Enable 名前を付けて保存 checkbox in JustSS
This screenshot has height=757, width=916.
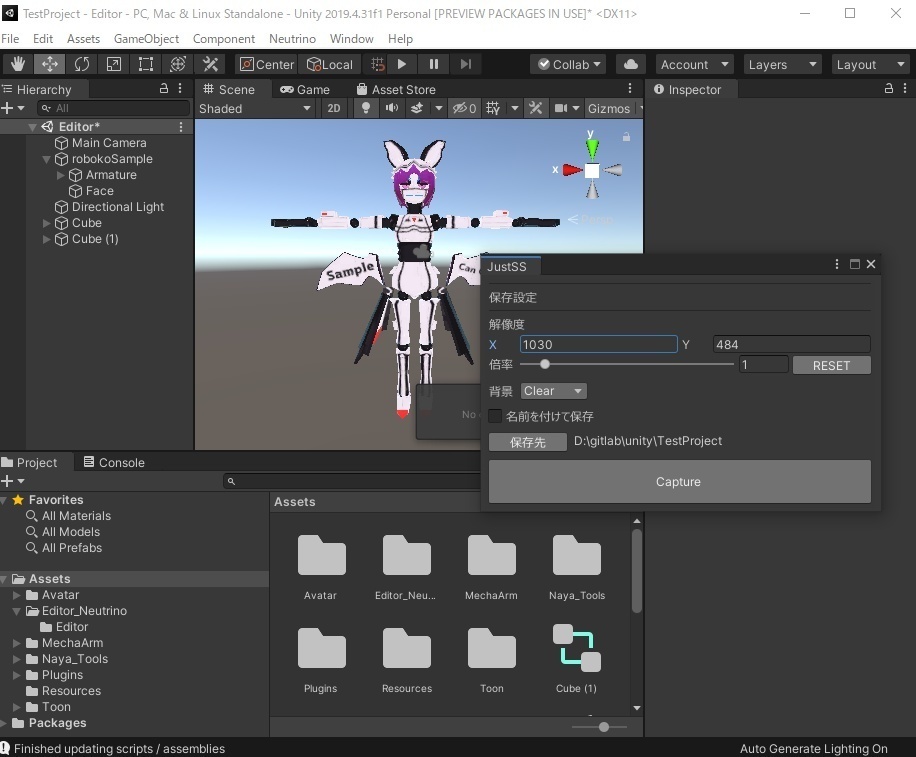tap(494, 416)
